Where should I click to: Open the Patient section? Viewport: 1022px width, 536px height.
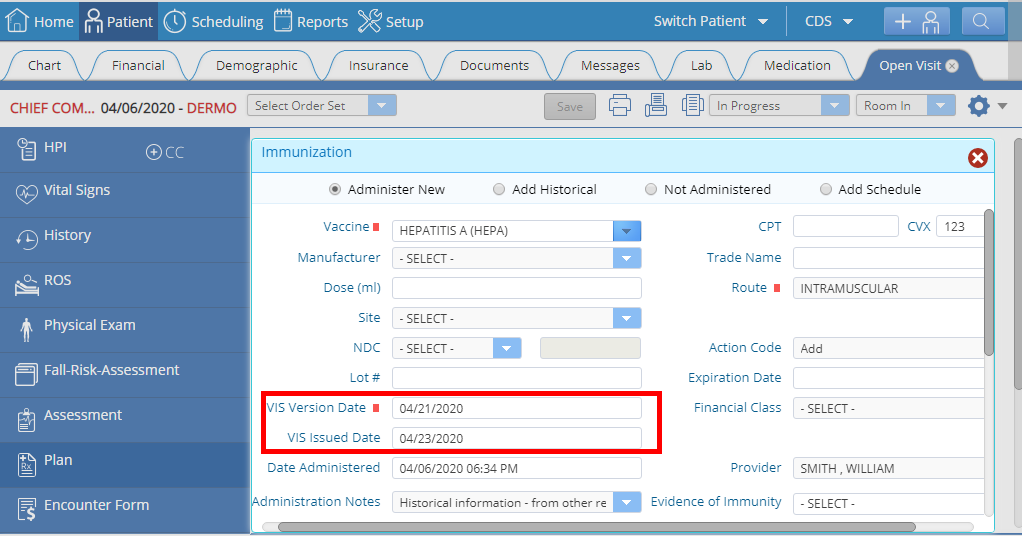coord(118,22)
